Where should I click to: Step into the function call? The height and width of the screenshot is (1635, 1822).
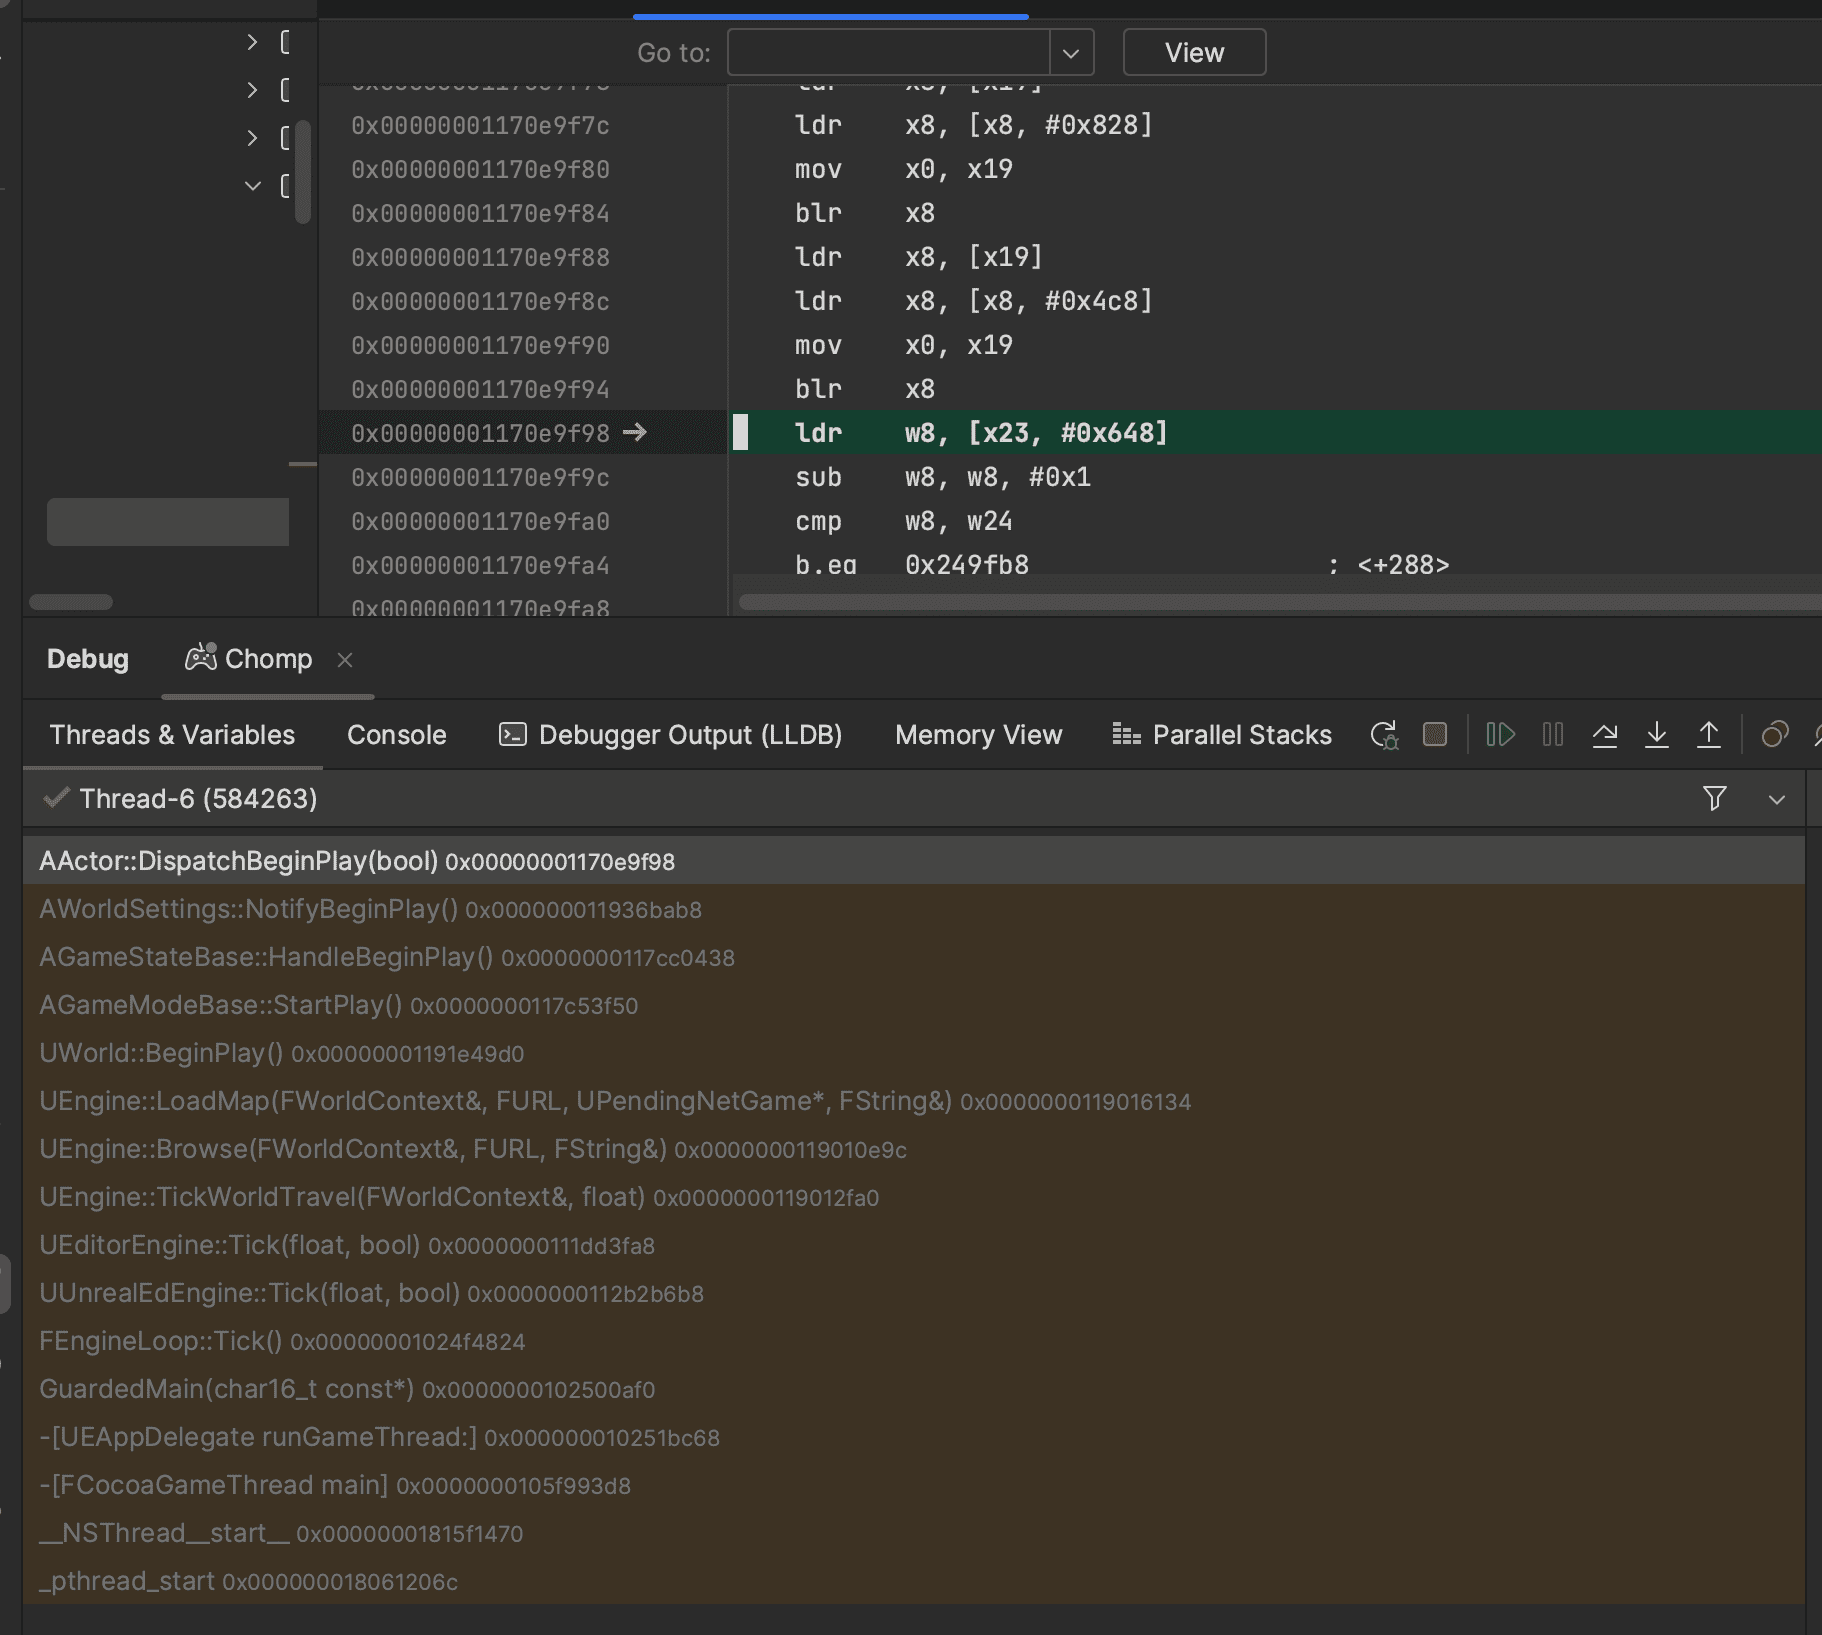tap(1656, 735)
